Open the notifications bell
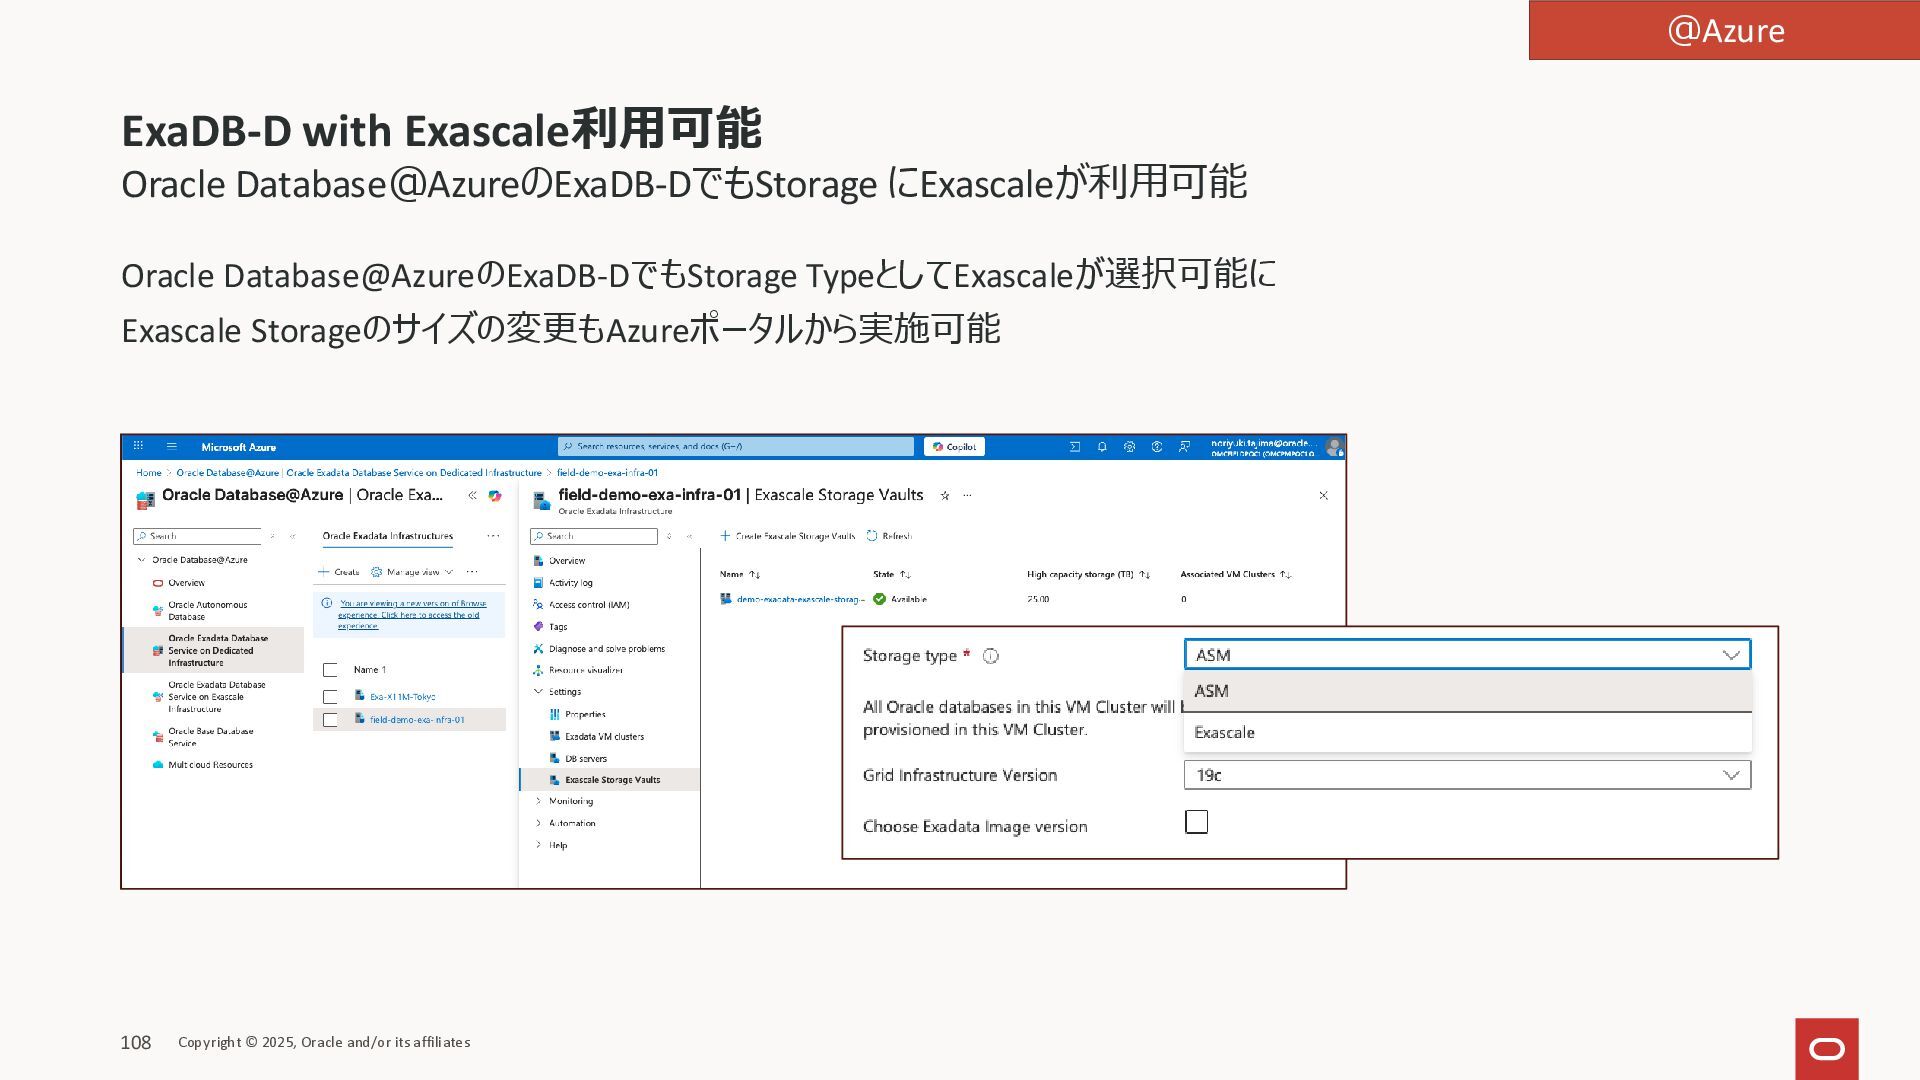 (x=1102, y=447)
